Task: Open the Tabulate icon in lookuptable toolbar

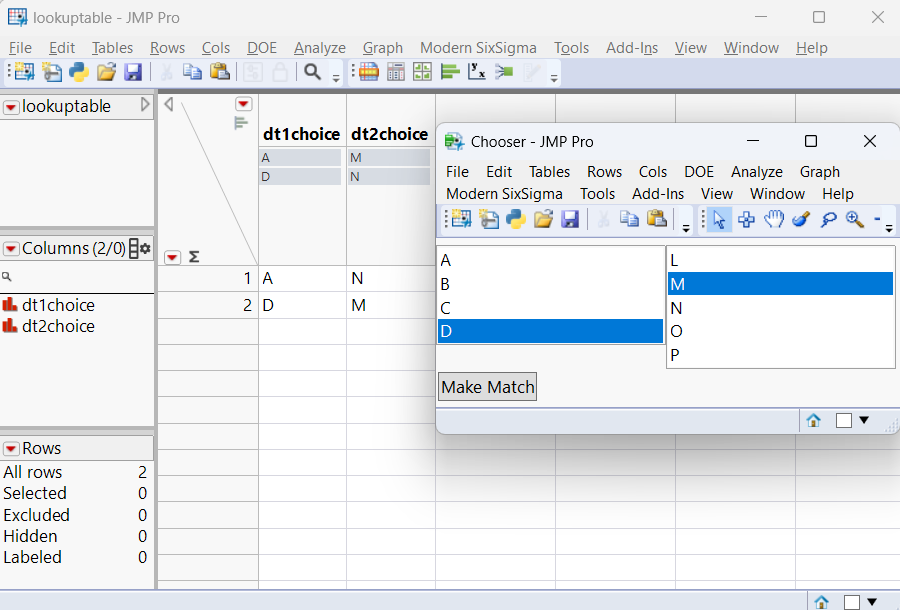Action: pyautogui.click(x=368, y=72)
